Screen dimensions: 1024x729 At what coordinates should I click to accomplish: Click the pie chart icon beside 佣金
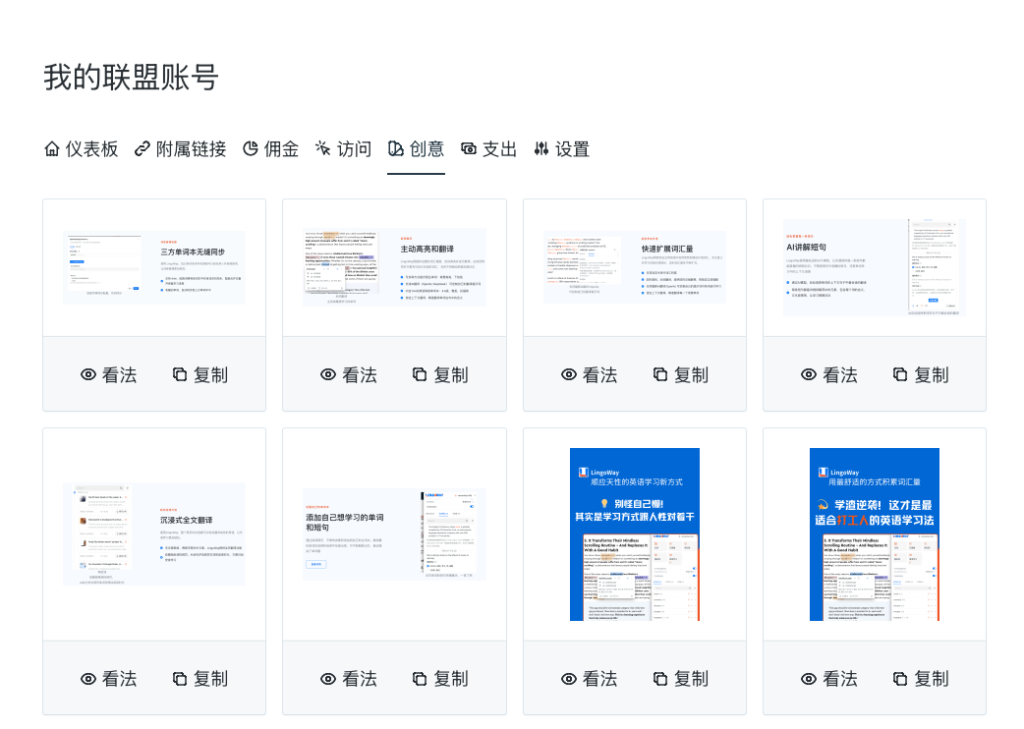(x=250, y=149)
